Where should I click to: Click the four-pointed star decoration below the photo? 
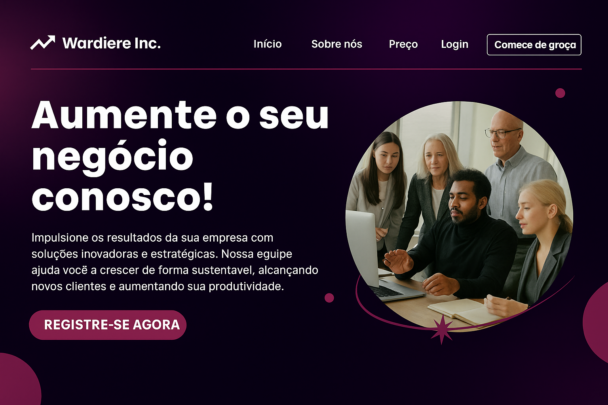(442, 330)
